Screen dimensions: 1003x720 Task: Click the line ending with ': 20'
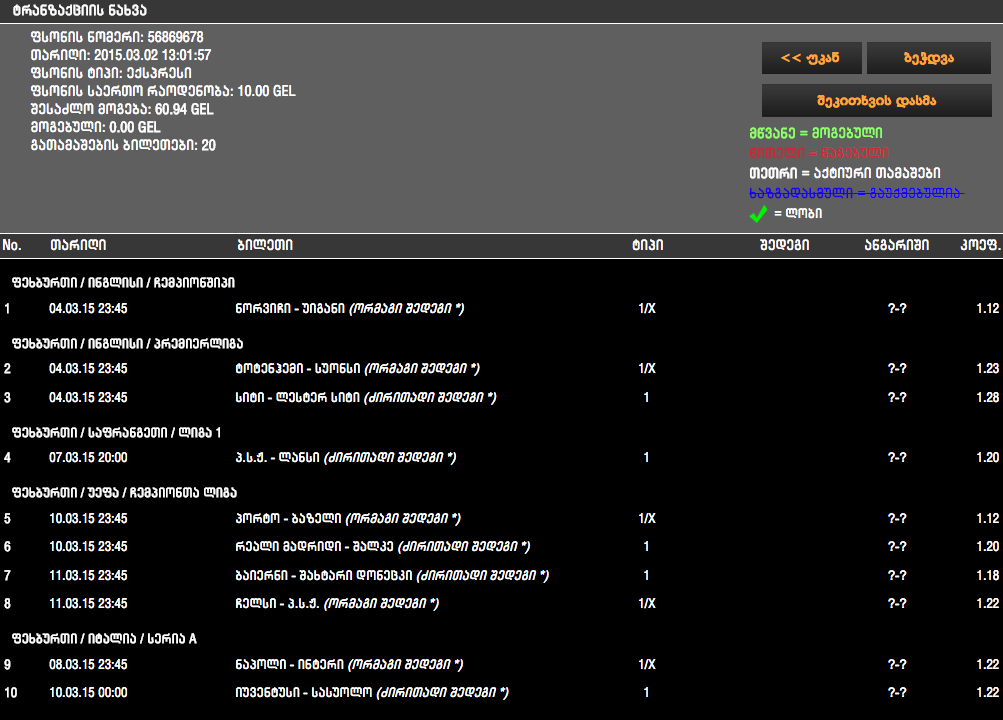click(123, 145)
